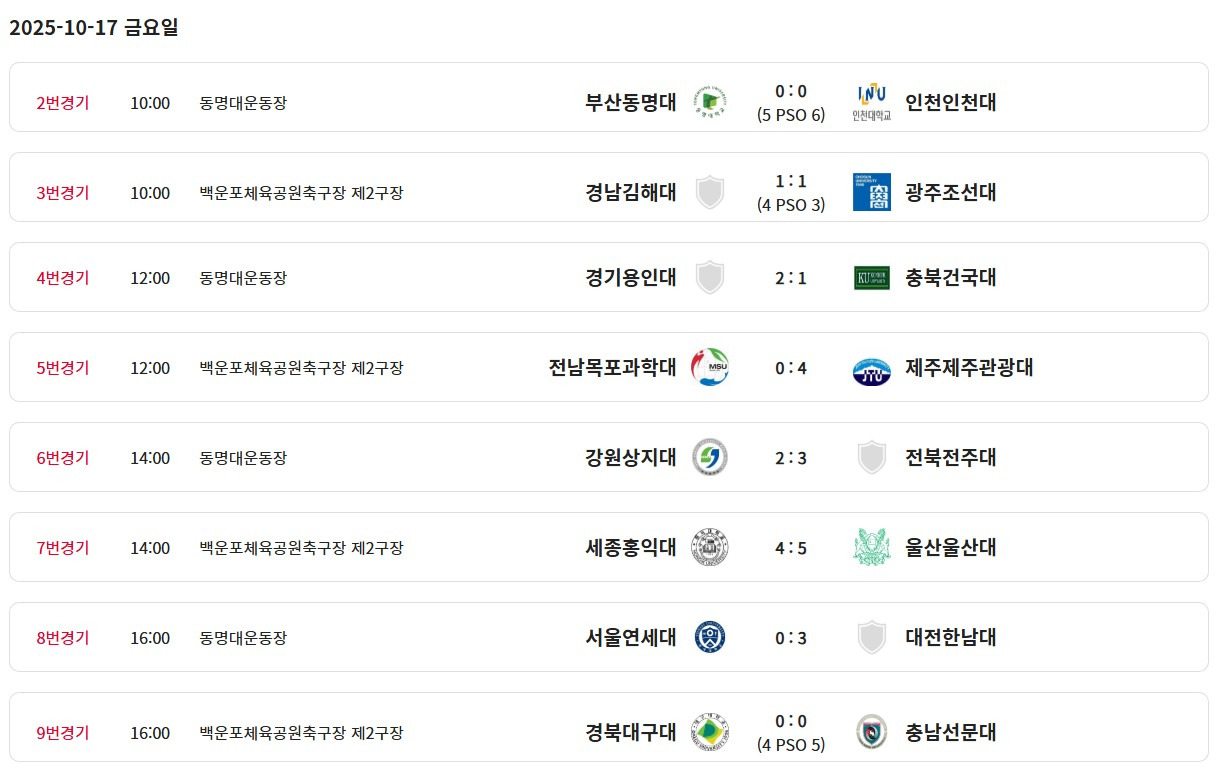The height and width of the screenshot is (774, 1220).
Task: Click the 4 : 5 score of 7번경기
Action: pos(790,547)
